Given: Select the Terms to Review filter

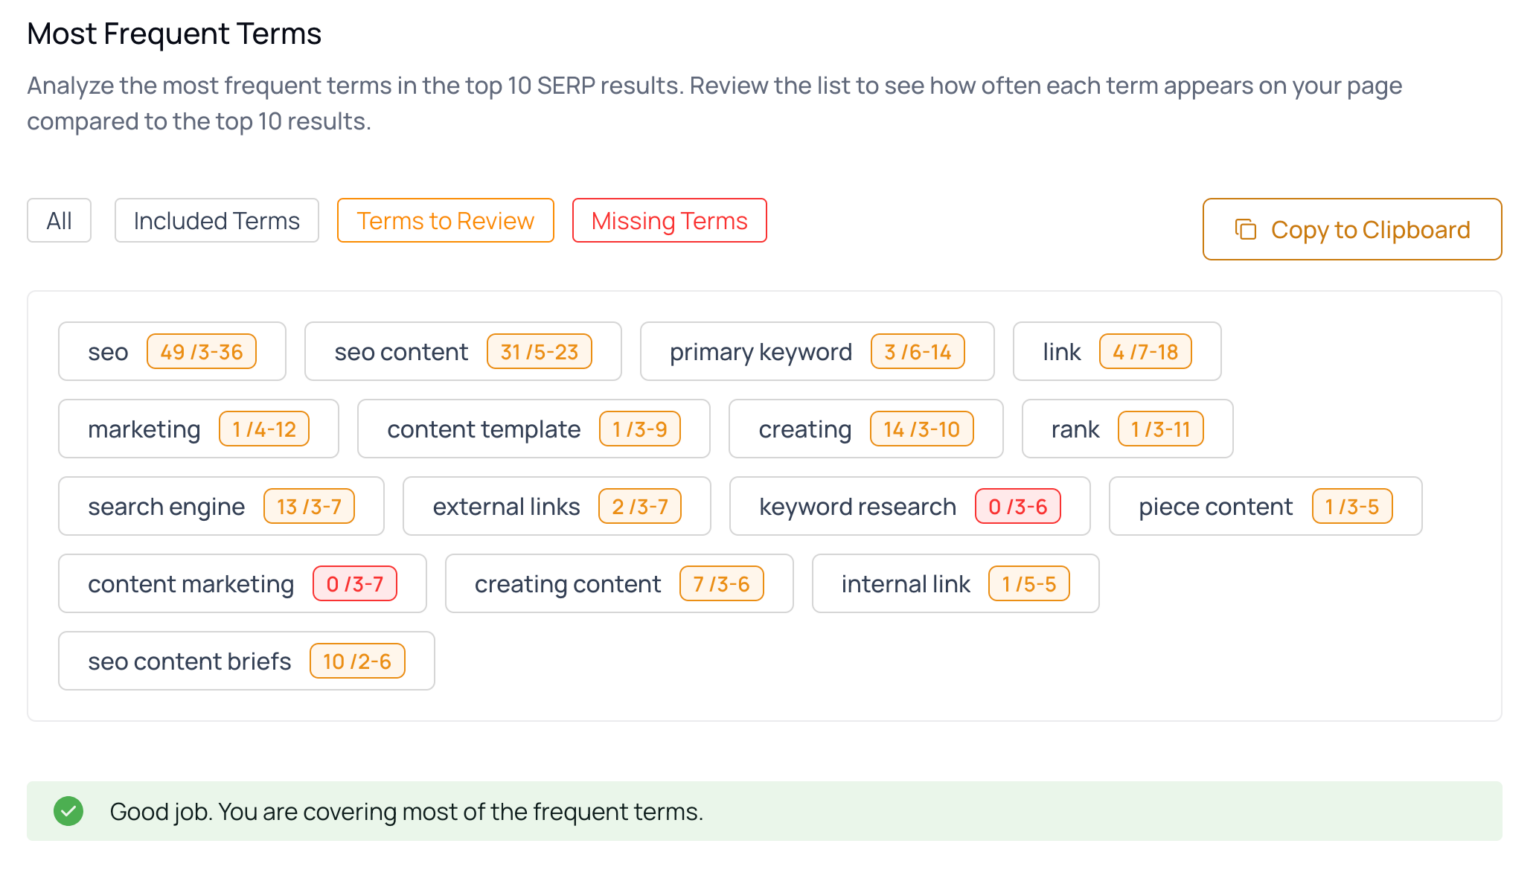Looking at the screenshot, I should tap(445, 220).
